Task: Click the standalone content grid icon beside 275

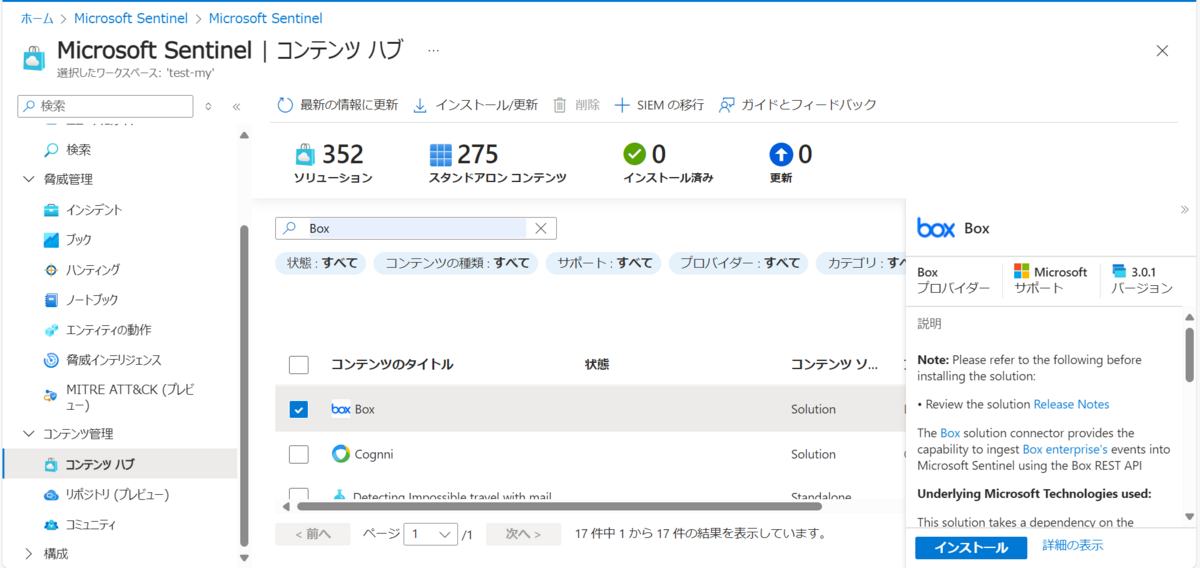Action: (x=441, y=155)
